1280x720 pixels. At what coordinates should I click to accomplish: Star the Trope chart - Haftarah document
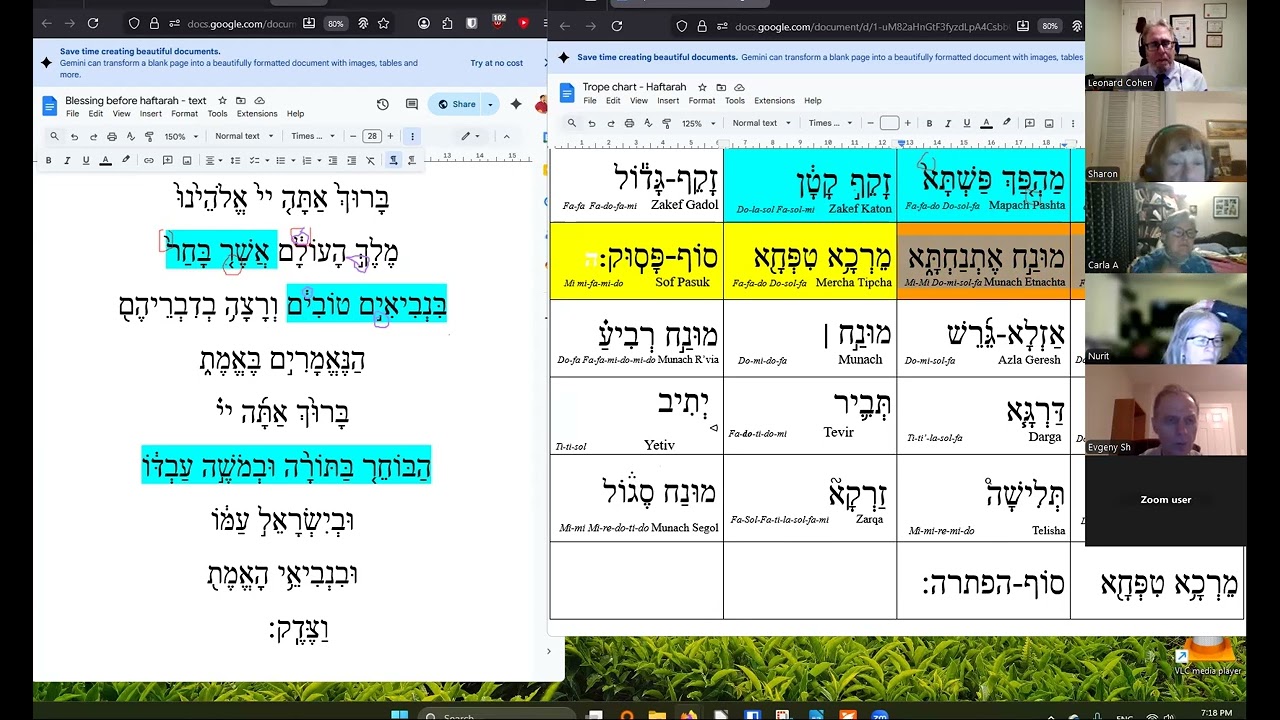[x=702, y=87]
